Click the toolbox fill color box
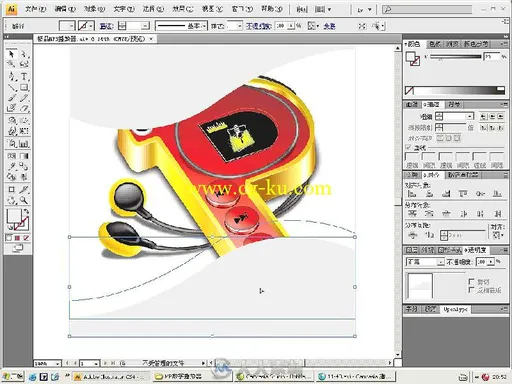Viewport: 512px width, 384px height. (14, 216)
